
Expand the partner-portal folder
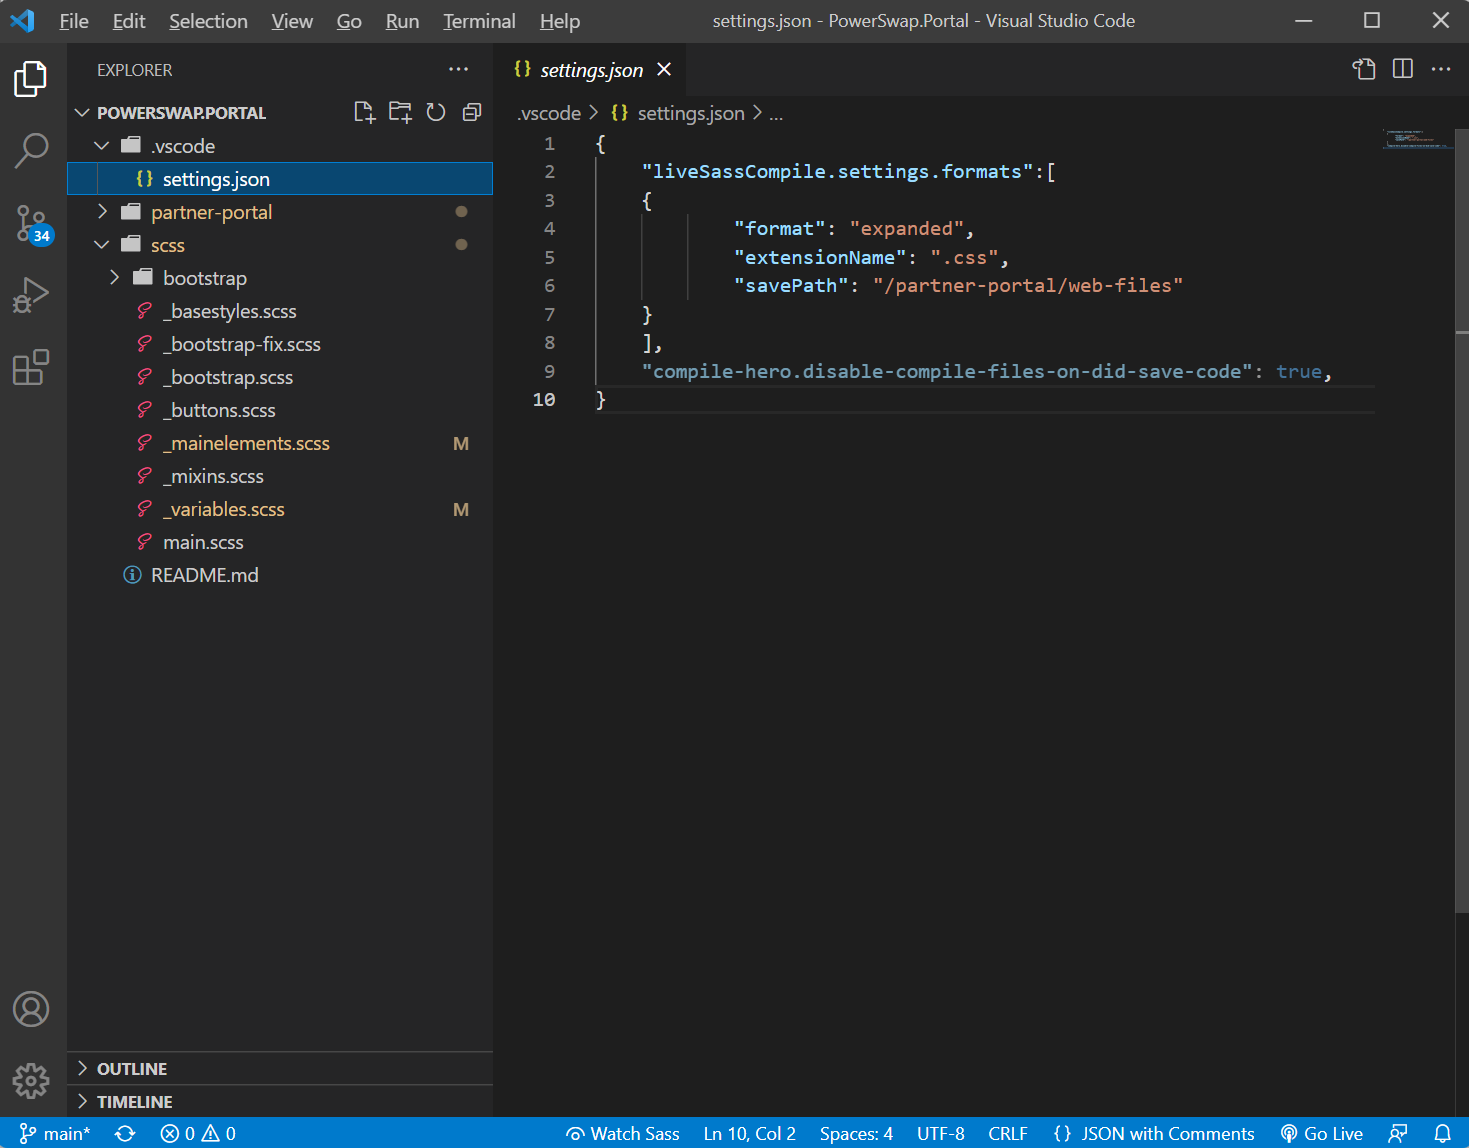[102, 212]
